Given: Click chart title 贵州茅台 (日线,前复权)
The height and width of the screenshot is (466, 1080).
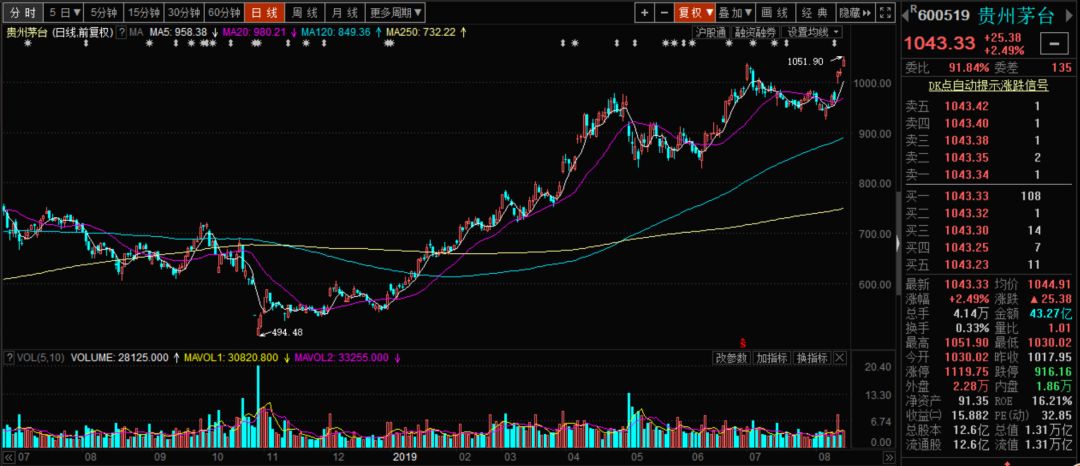Looking at the screenshot, I should point(60,32).
